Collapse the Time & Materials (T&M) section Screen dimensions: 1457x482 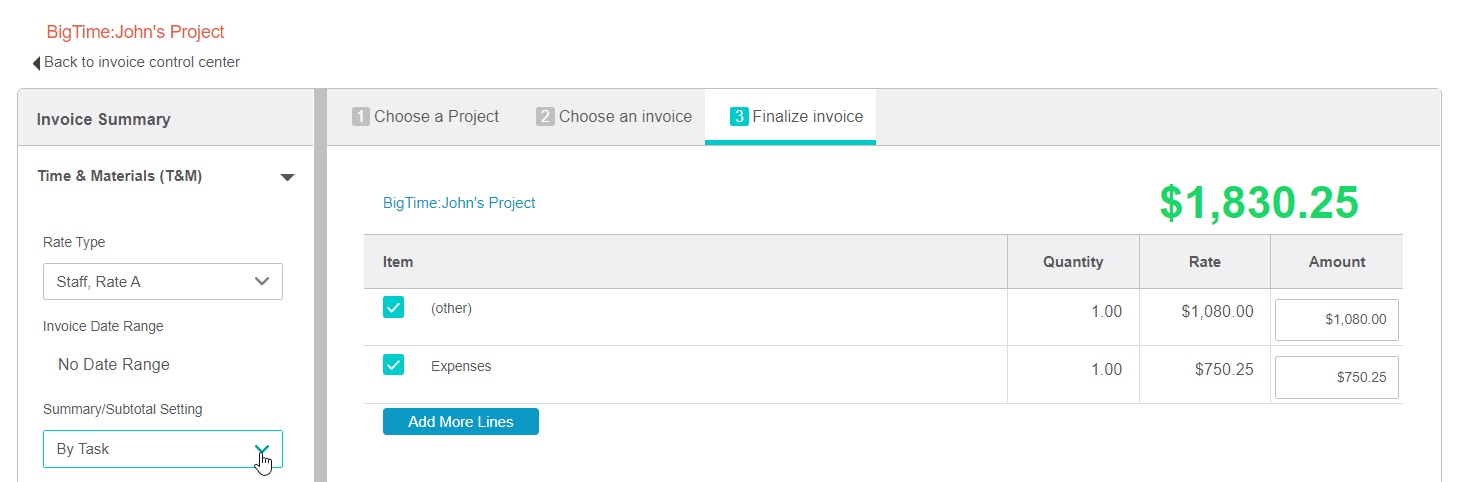pos(287,177)
